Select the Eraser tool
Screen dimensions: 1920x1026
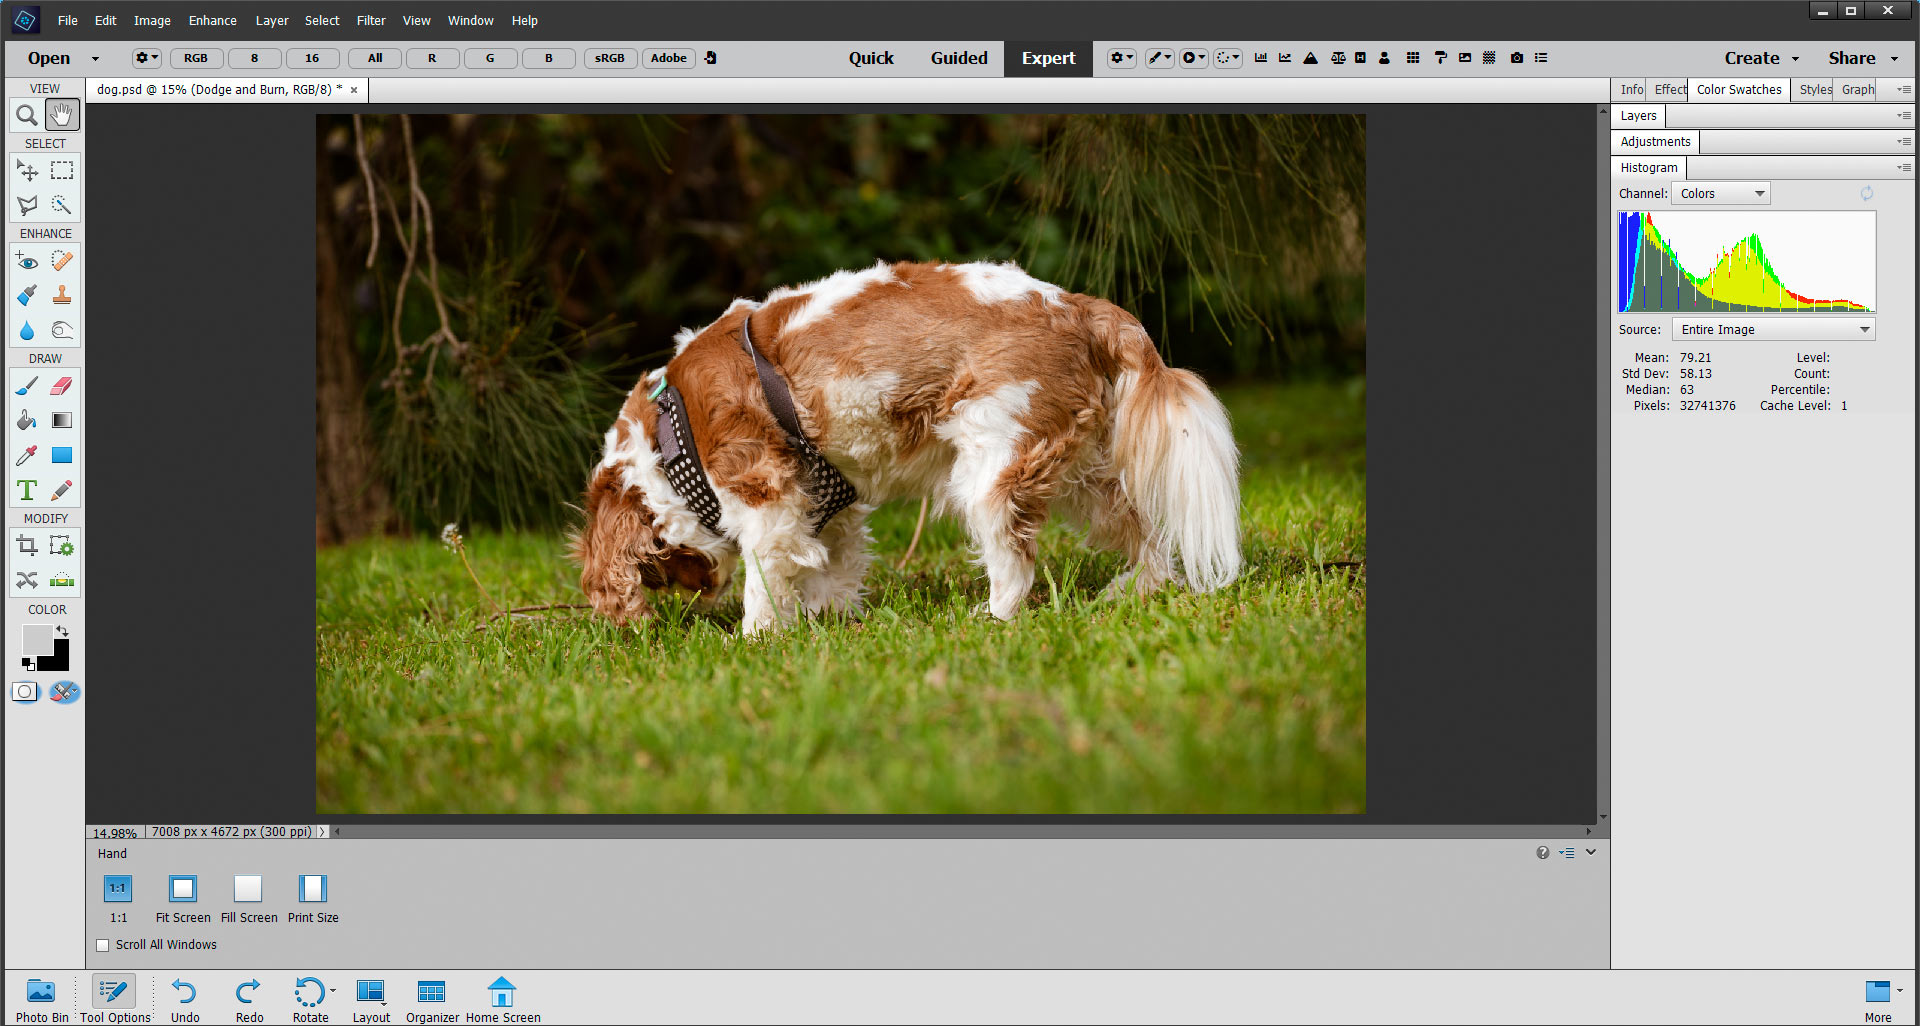coord(62,386)
